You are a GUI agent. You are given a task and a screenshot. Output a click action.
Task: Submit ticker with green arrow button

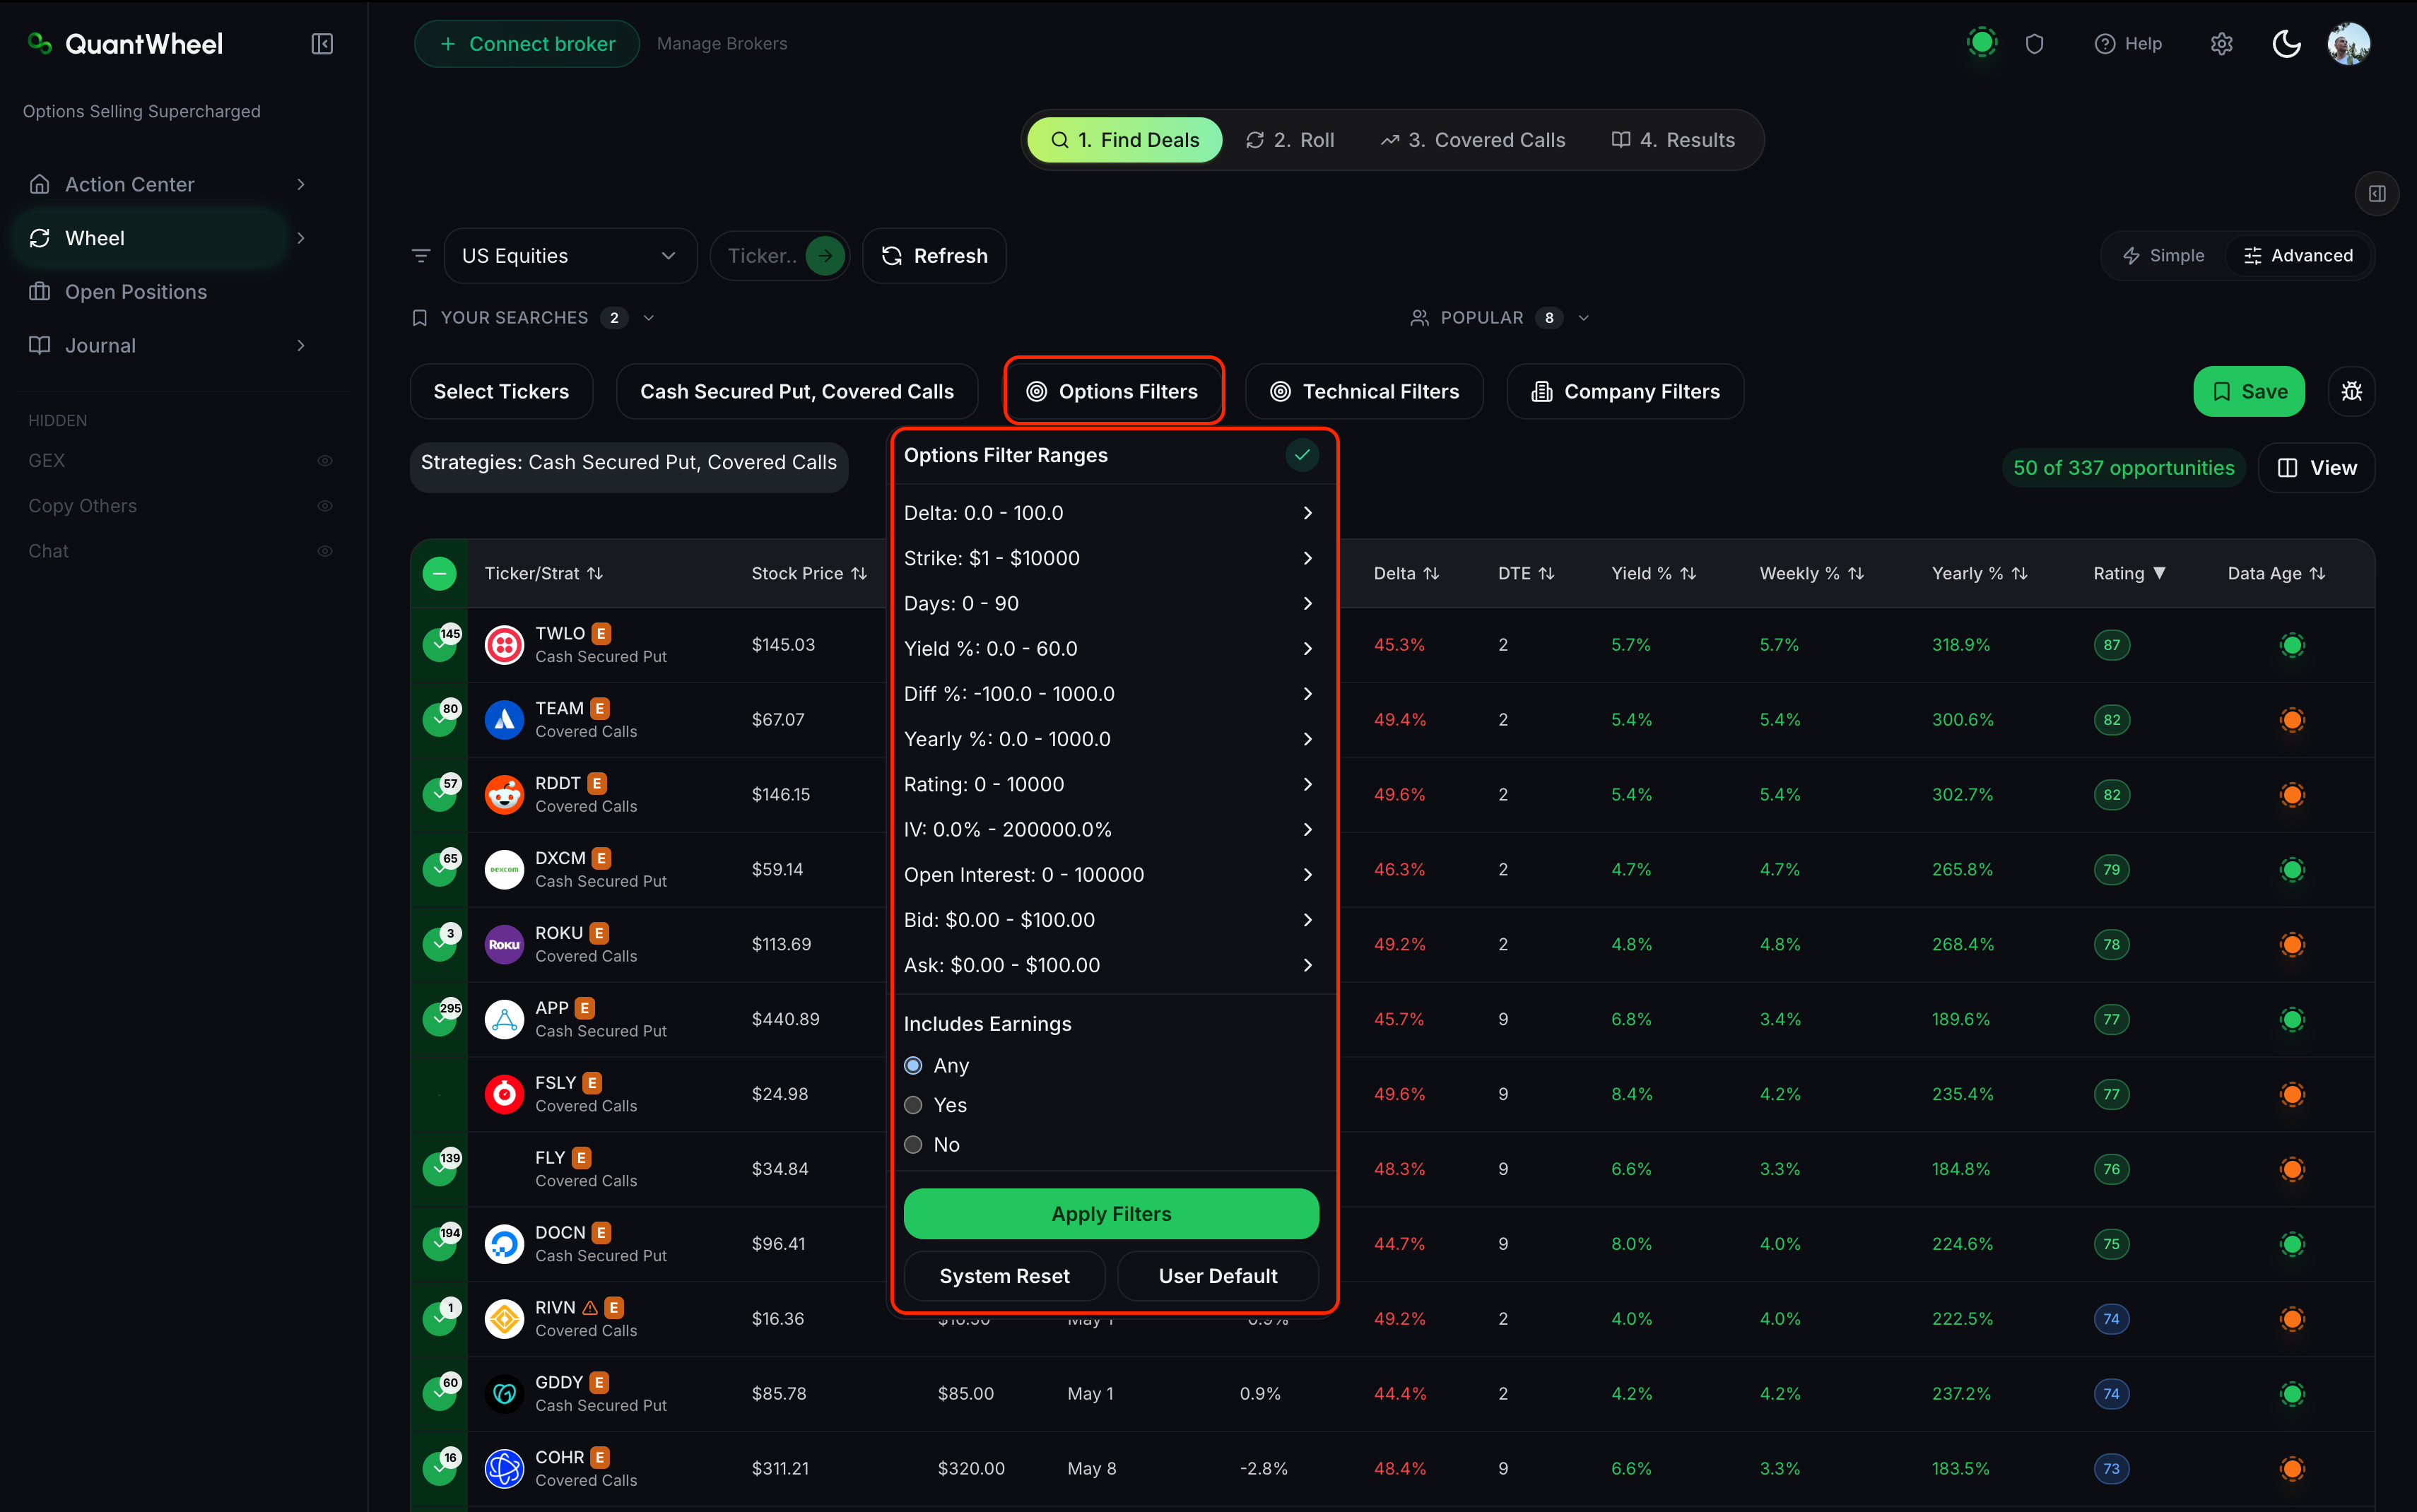point(824,256)
